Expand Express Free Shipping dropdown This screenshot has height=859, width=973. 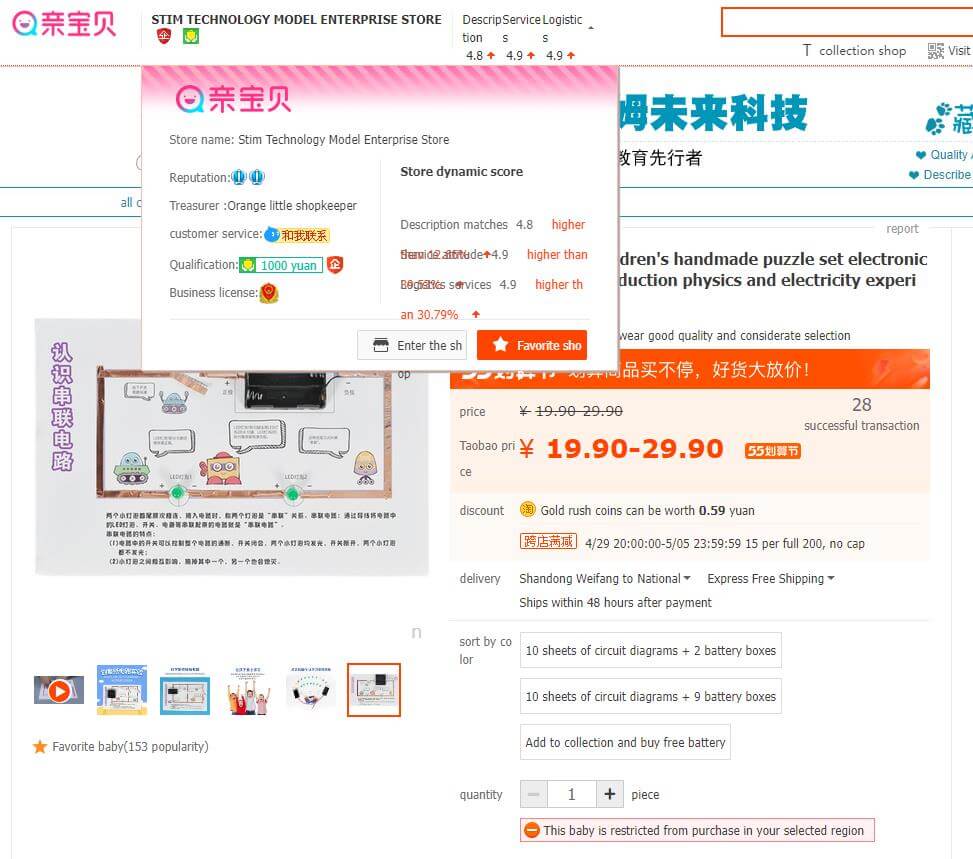[x=771, y=578]
